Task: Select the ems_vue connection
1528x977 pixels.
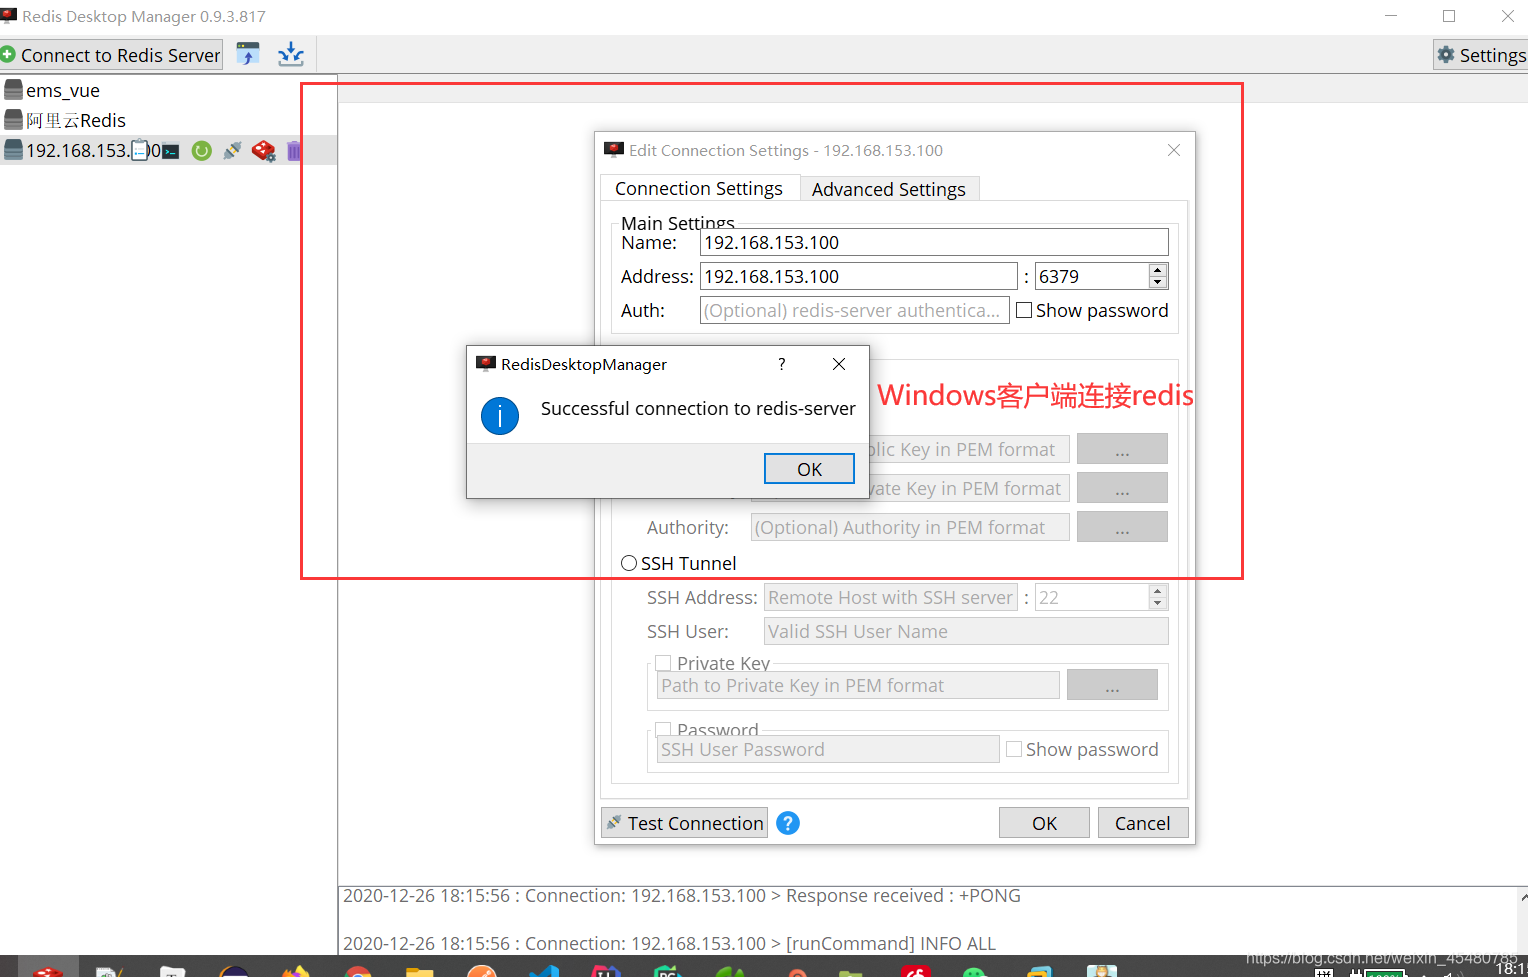Action: pyautogui.click(x=63, y=90)
